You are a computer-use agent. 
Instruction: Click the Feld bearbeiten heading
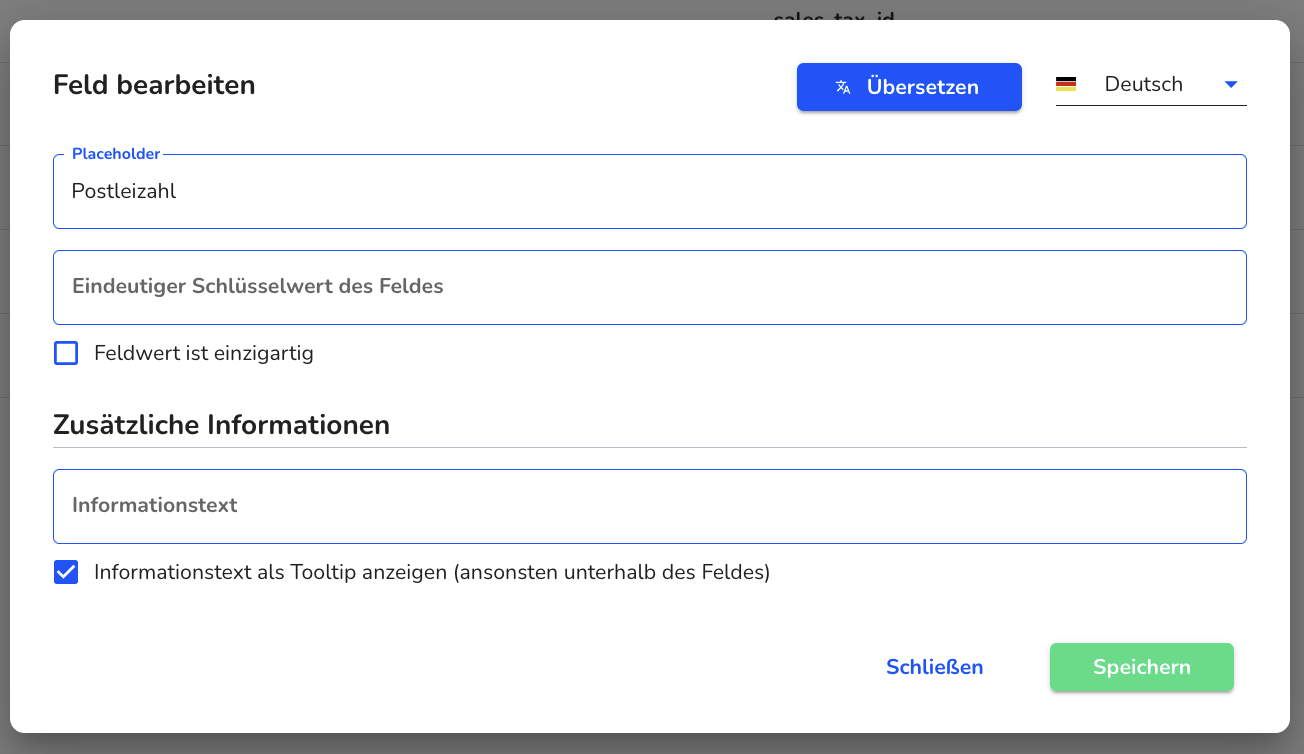154,85
